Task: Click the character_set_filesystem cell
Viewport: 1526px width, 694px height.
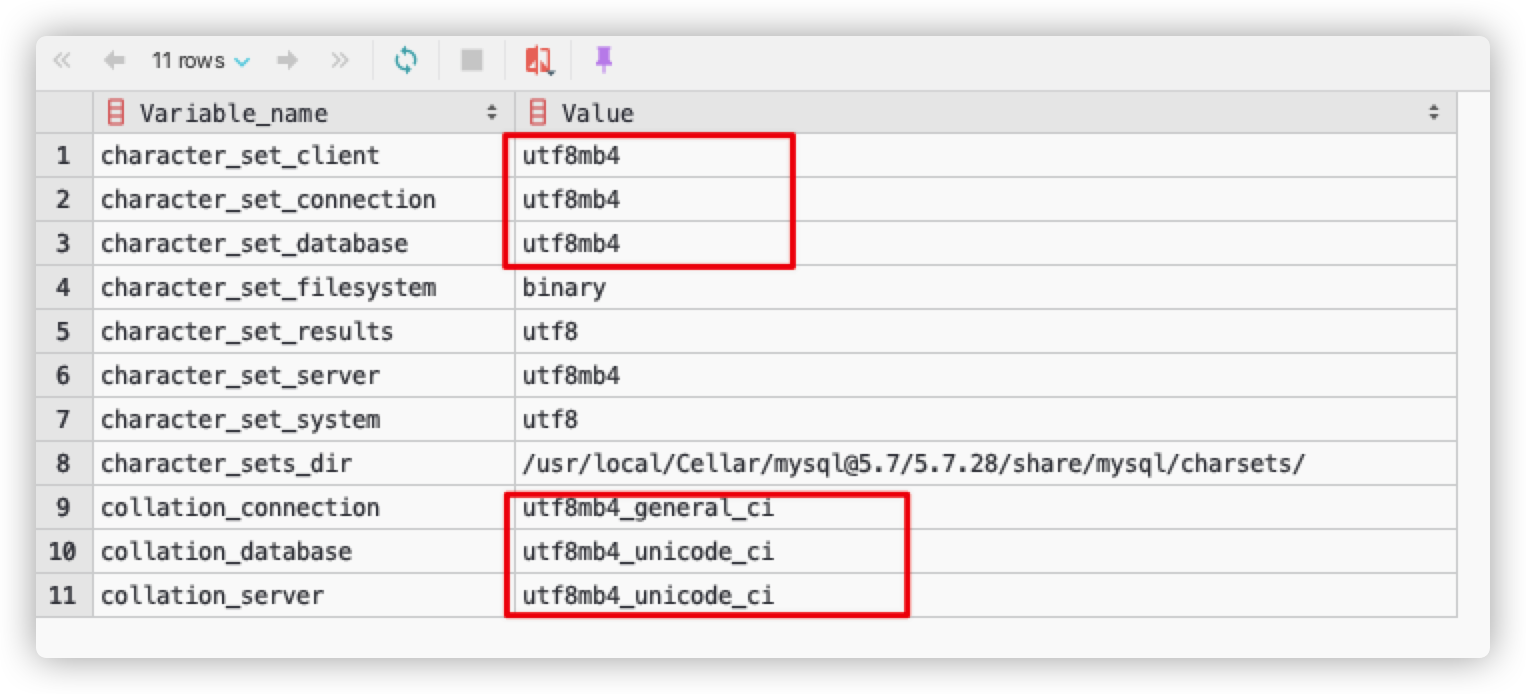Action: click(268, 288)
